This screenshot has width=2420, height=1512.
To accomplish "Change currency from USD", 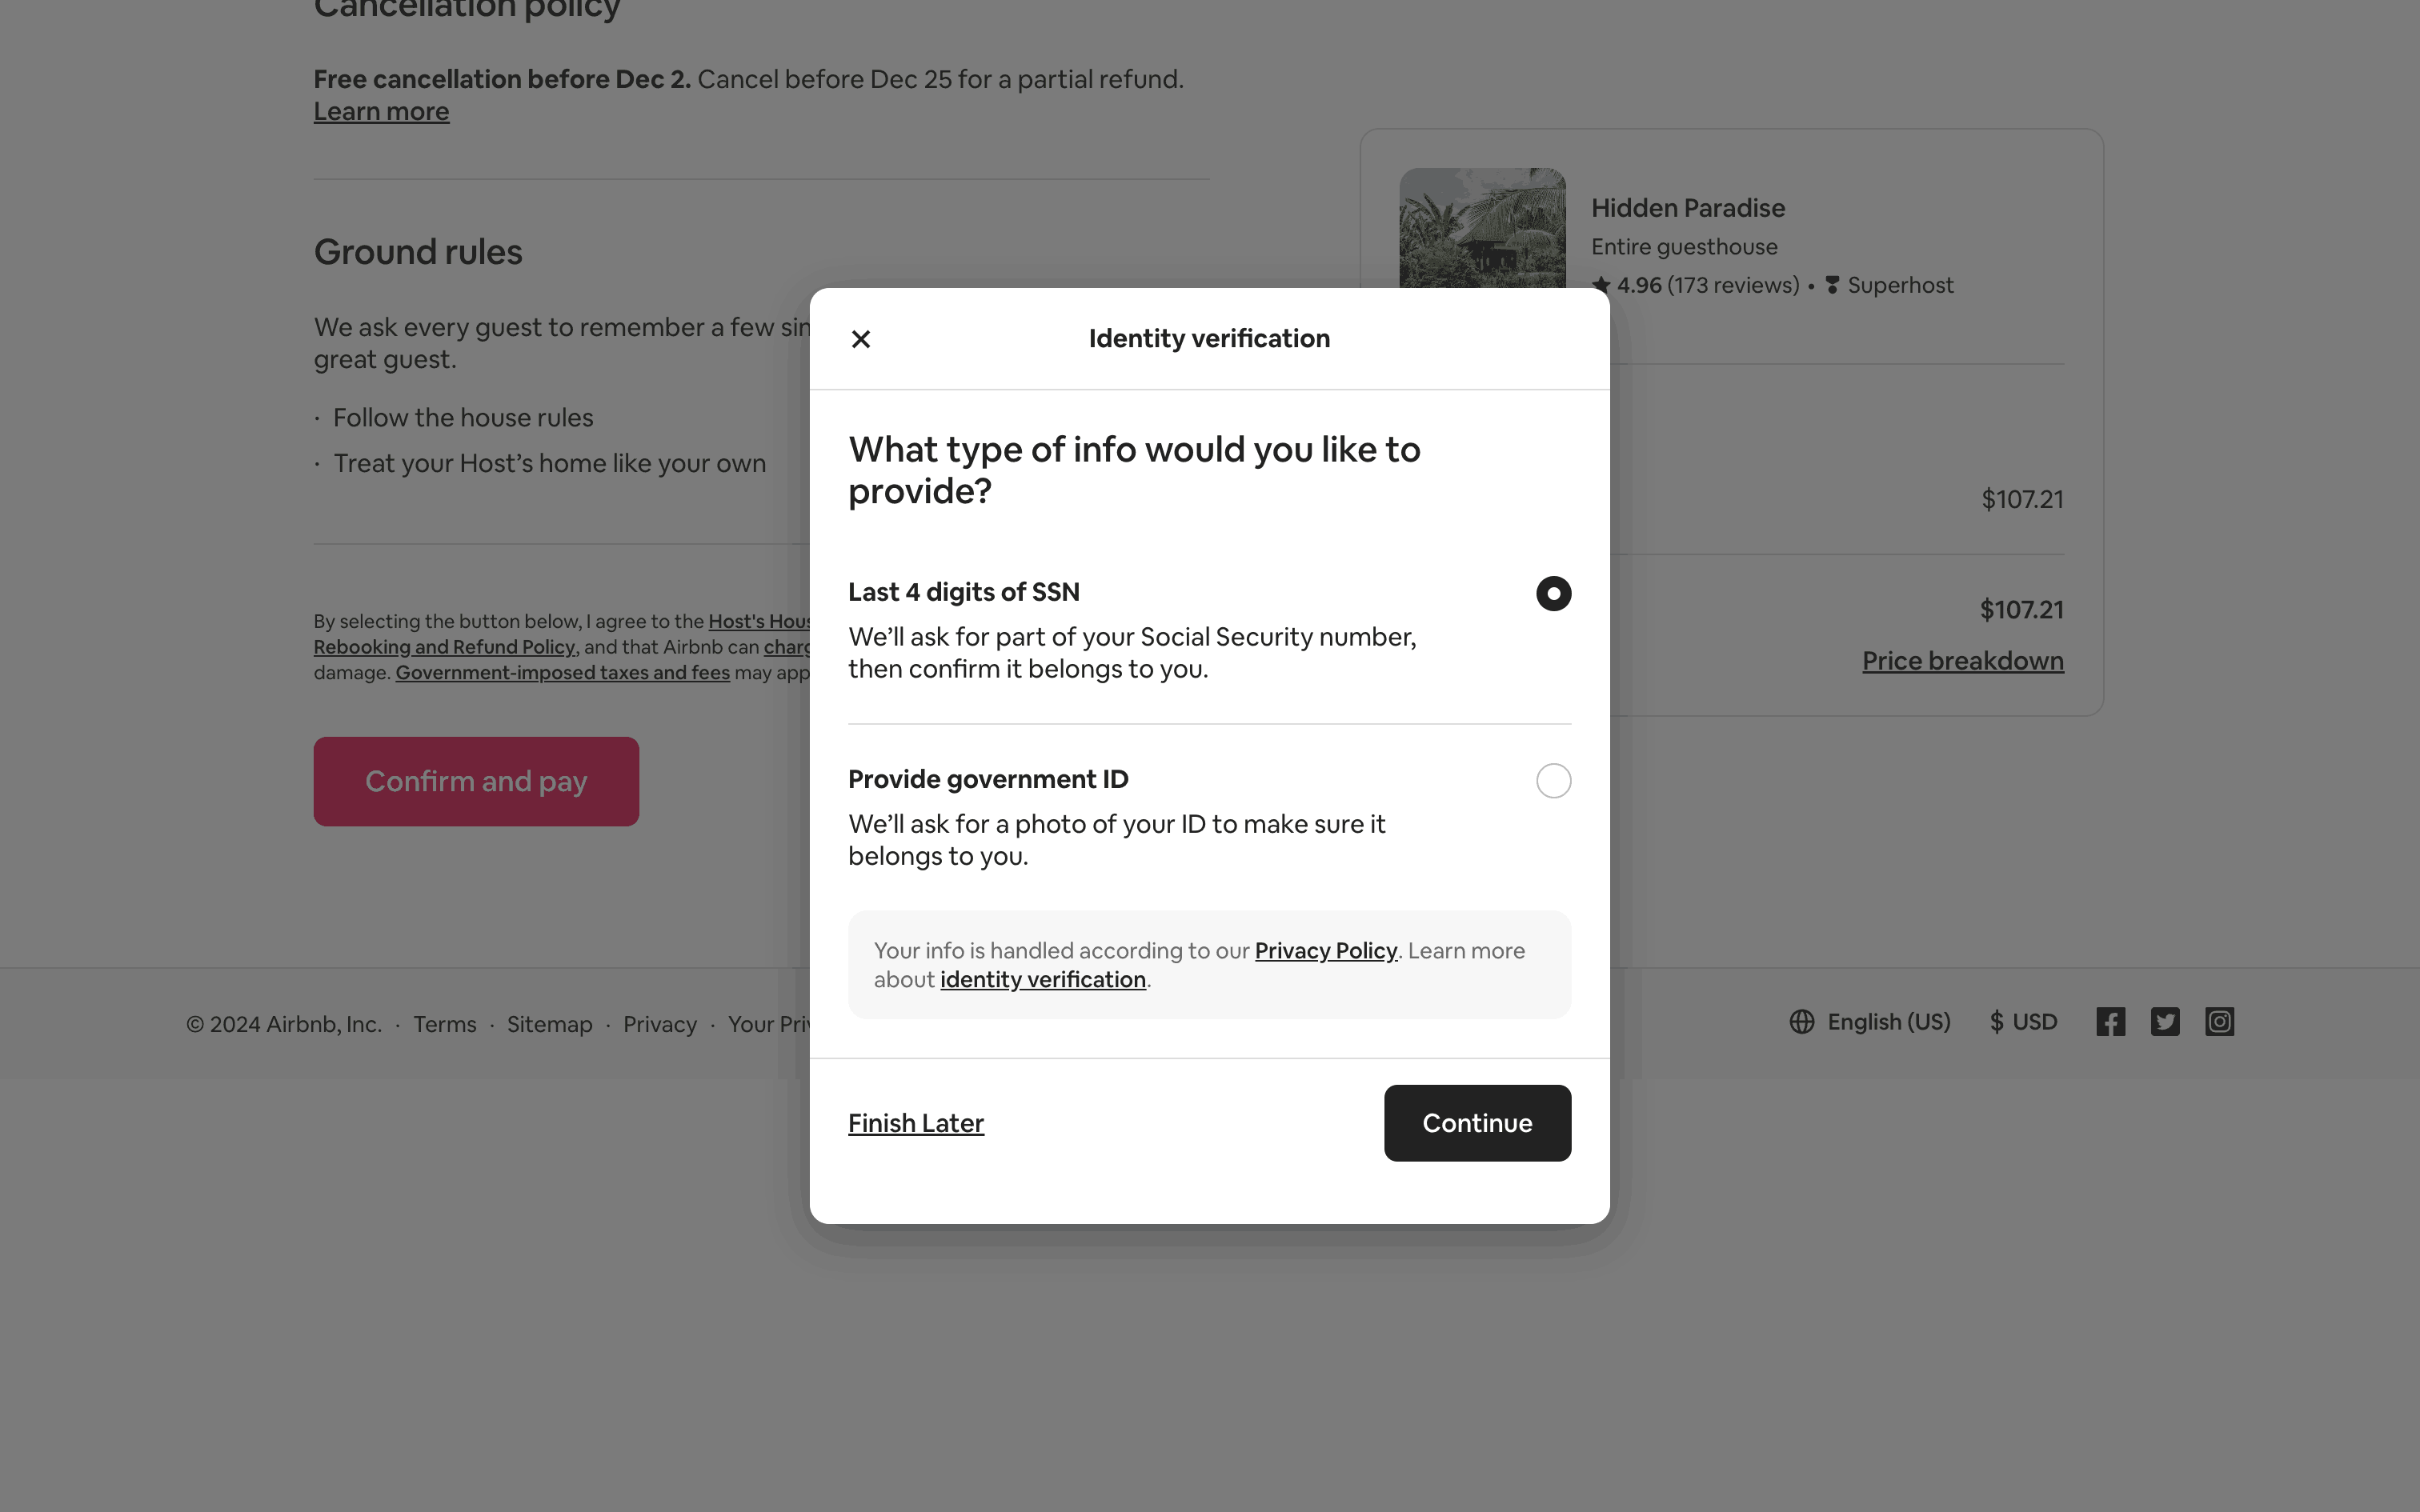I will pyautogui.click(x=2024, y=1022).
